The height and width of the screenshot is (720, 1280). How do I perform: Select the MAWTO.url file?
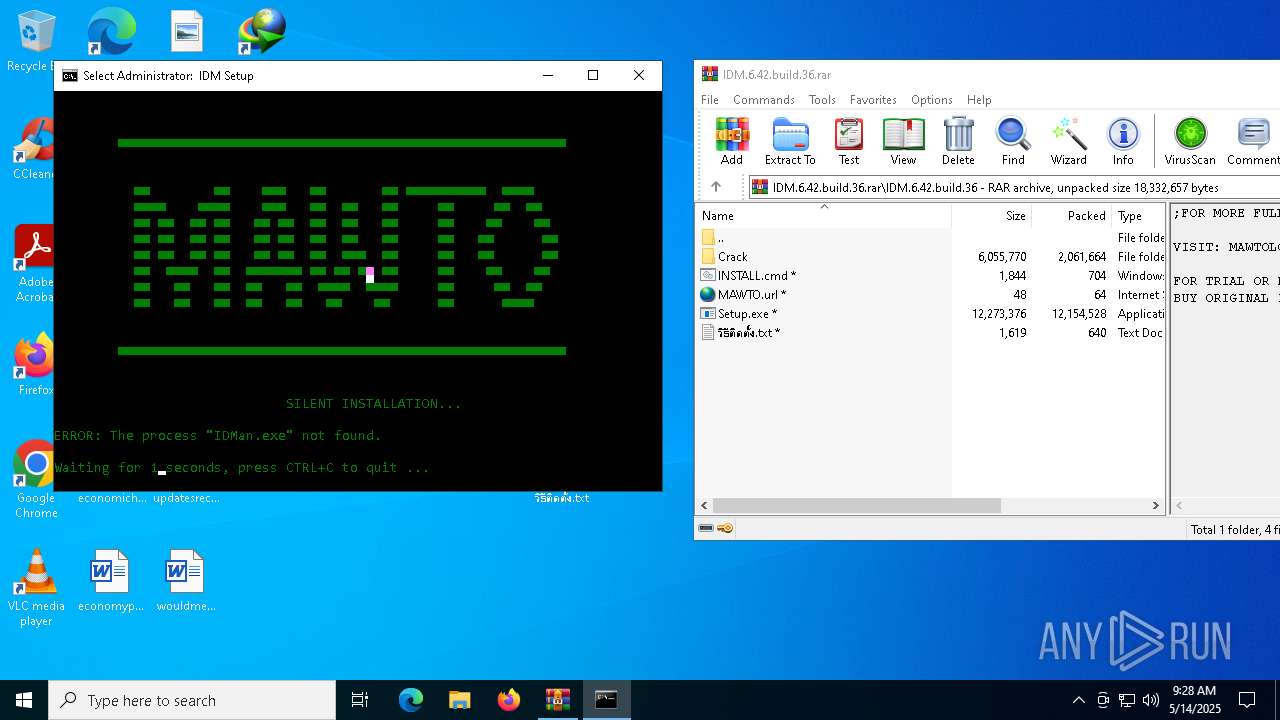click(x=930, y=295)
